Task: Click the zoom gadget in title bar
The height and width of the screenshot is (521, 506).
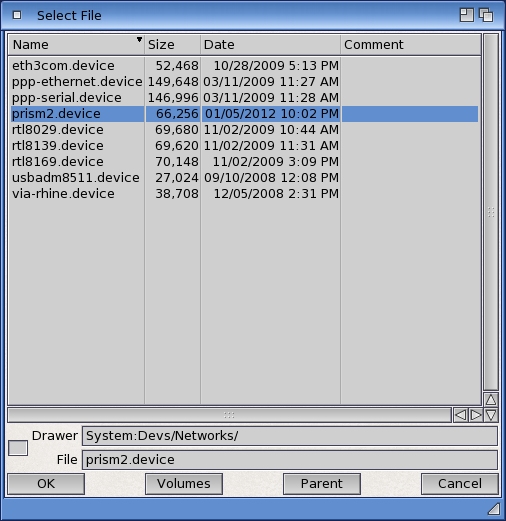Action: (x=466, y=15)
